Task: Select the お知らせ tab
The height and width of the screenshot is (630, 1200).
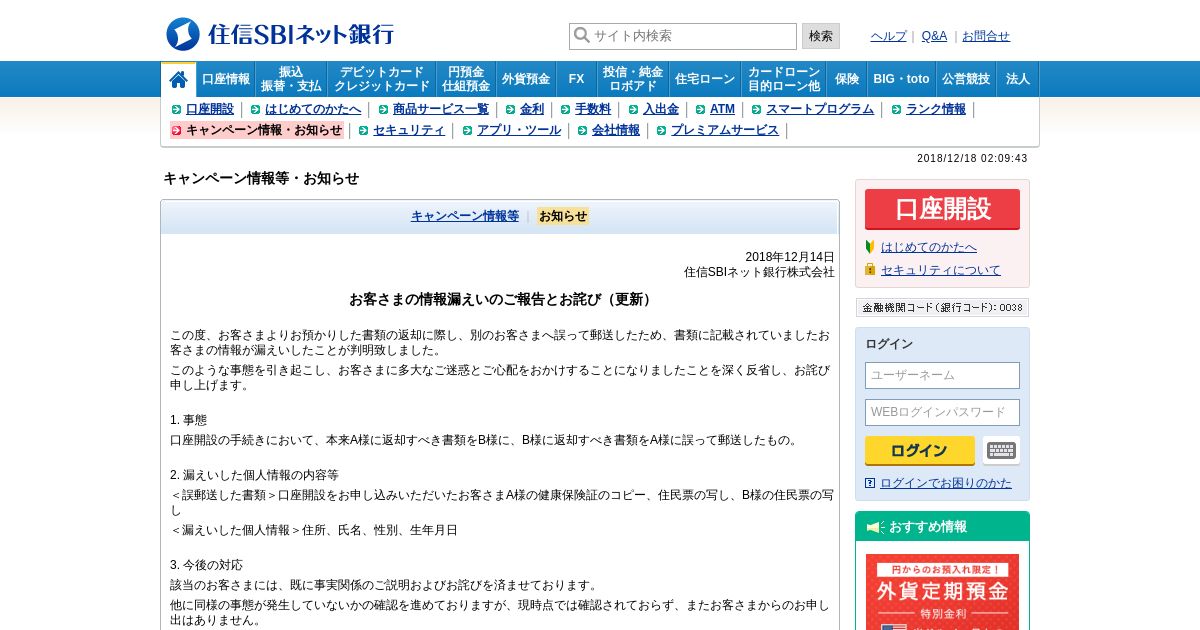Action: tap(563, 216)
